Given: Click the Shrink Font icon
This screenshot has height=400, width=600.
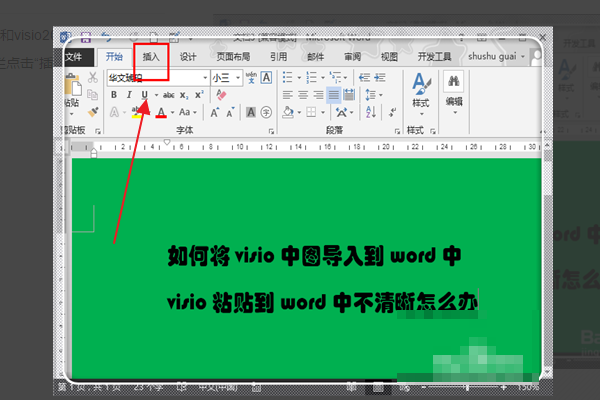Looking at the screenshot, I should coord(230,113).
